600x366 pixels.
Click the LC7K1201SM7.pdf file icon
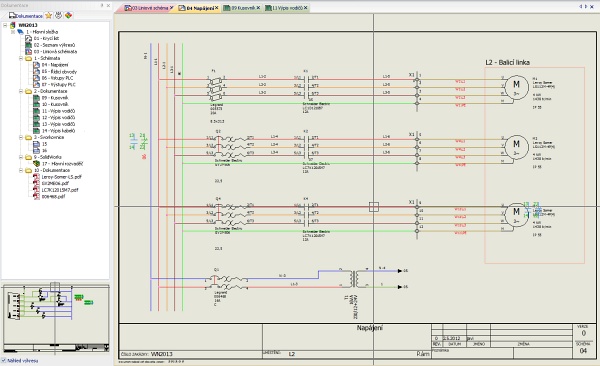point(36,190)
